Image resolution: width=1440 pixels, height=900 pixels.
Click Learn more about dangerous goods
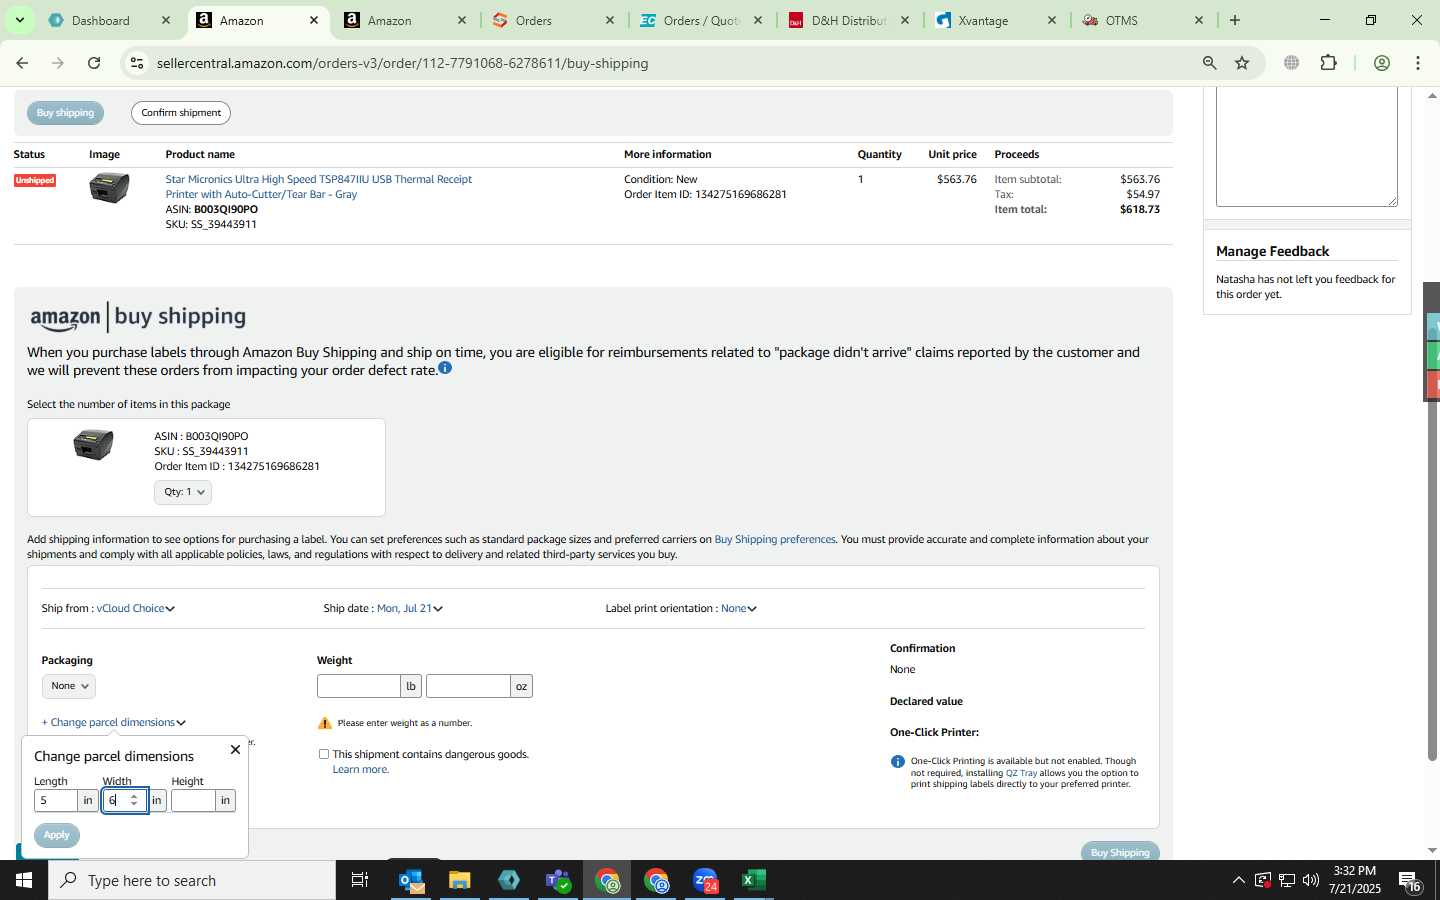pos(360,770)
